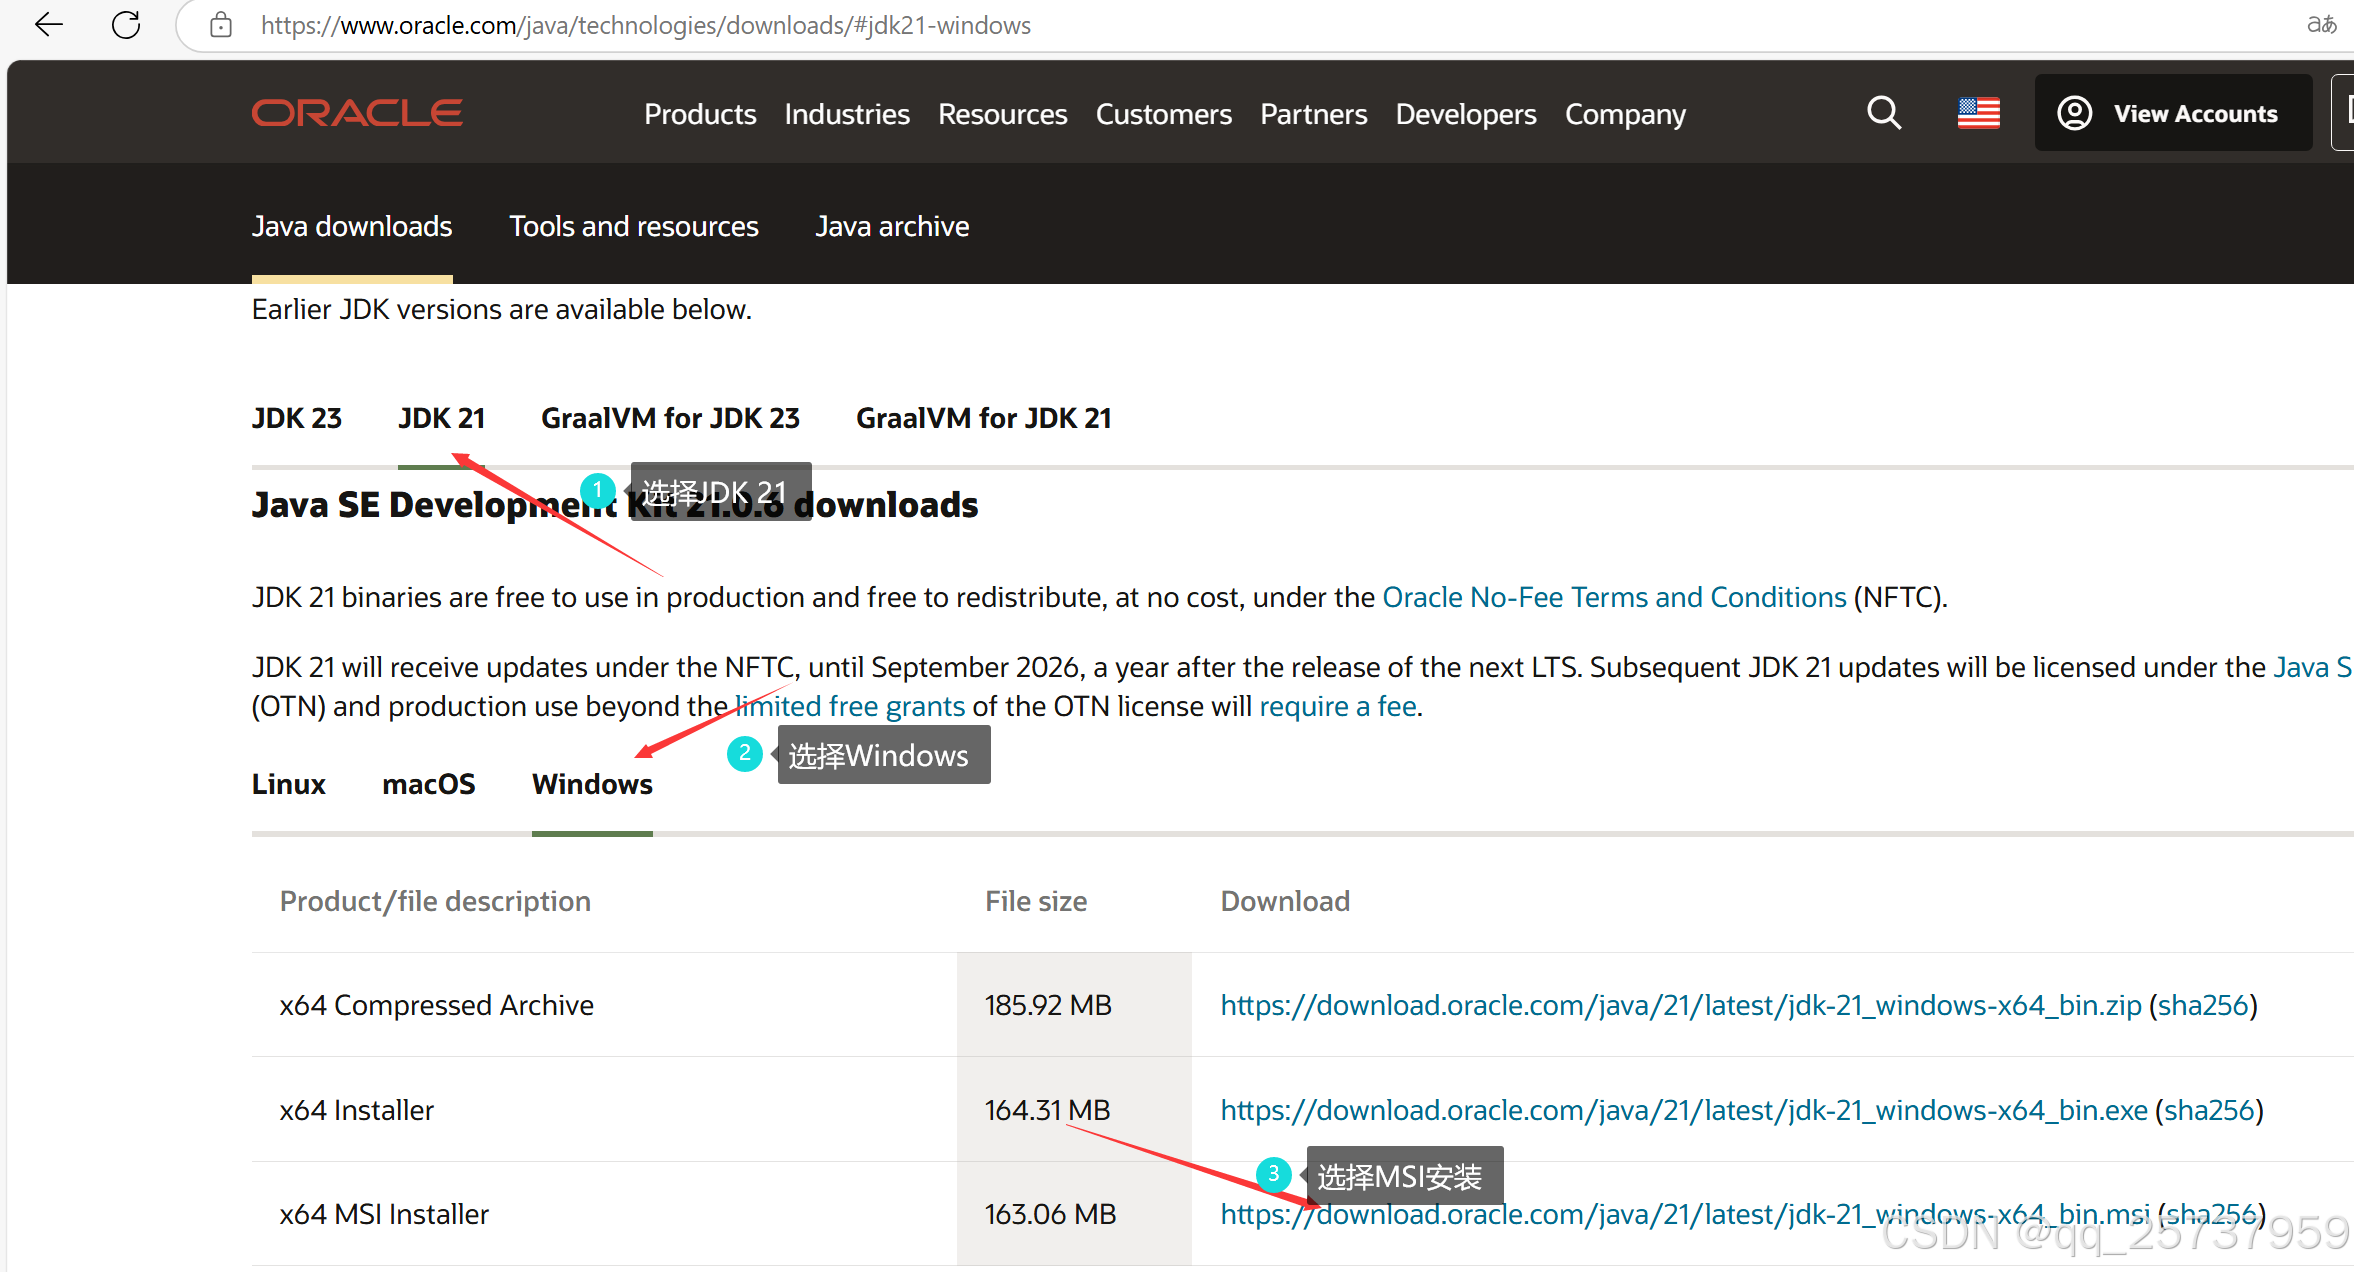Open the Developers menu
2354x1272 pixels.
click(1465, 114)
